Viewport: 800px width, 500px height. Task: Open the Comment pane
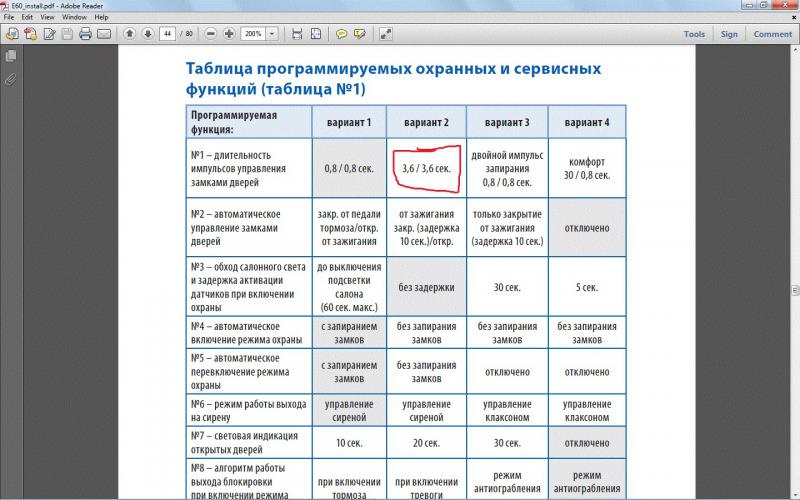772,34
